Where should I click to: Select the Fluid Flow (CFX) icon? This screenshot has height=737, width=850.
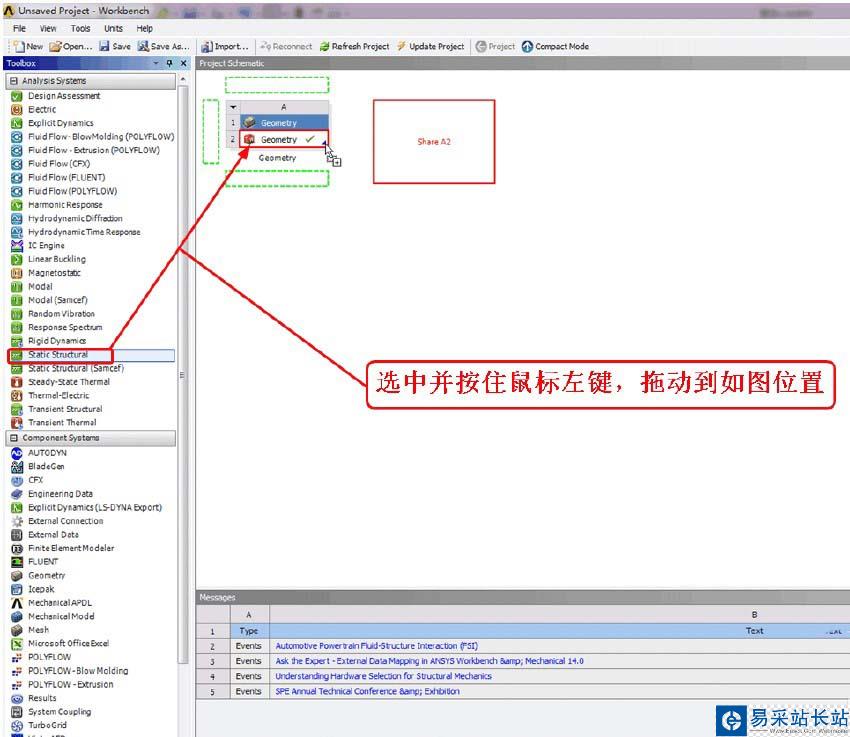click(17, 164)
